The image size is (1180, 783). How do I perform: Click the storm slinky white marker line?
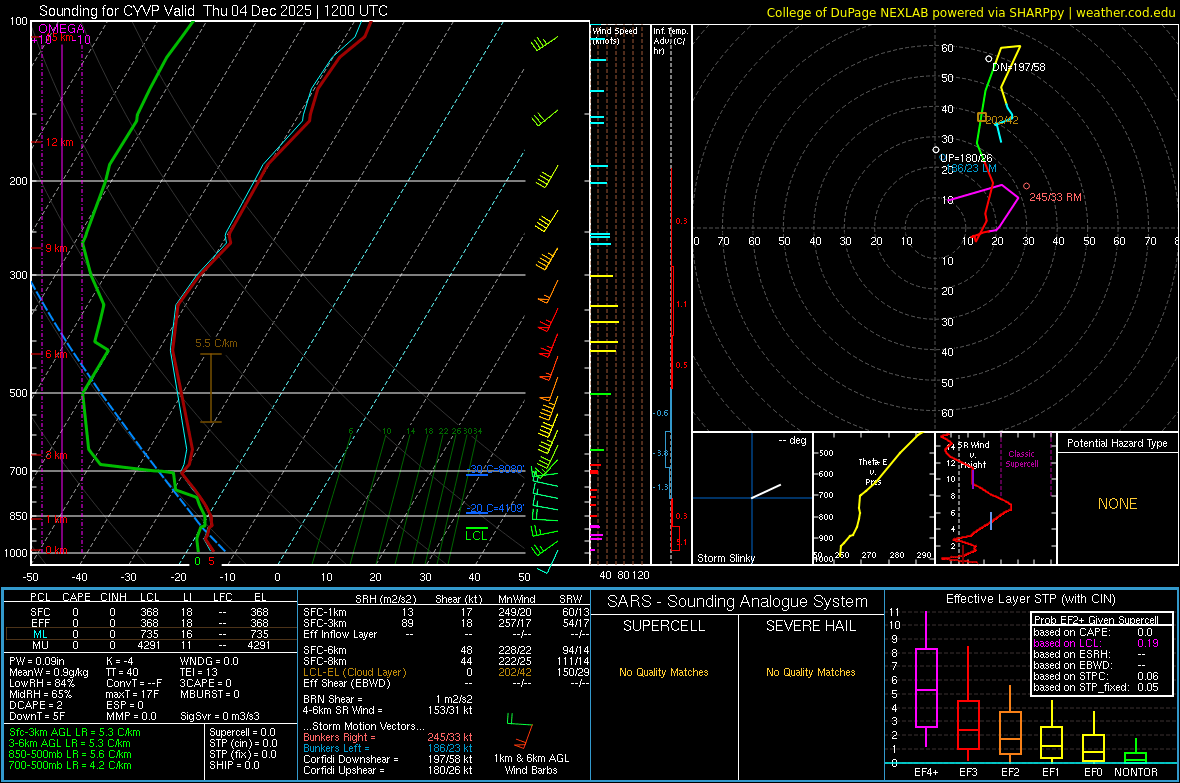[x=766, y=491]
